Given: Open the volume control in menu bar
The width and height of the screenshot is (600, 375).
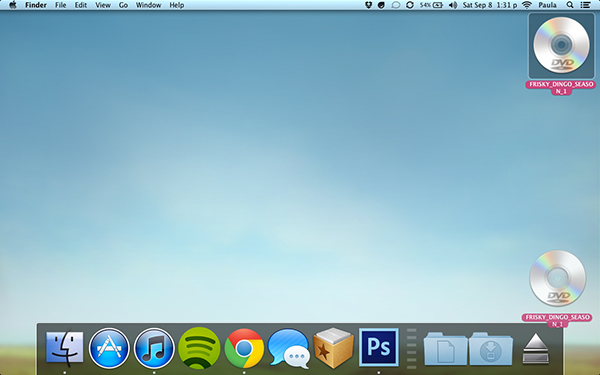Looking at the screenshot, I should [x=453, y=5].
